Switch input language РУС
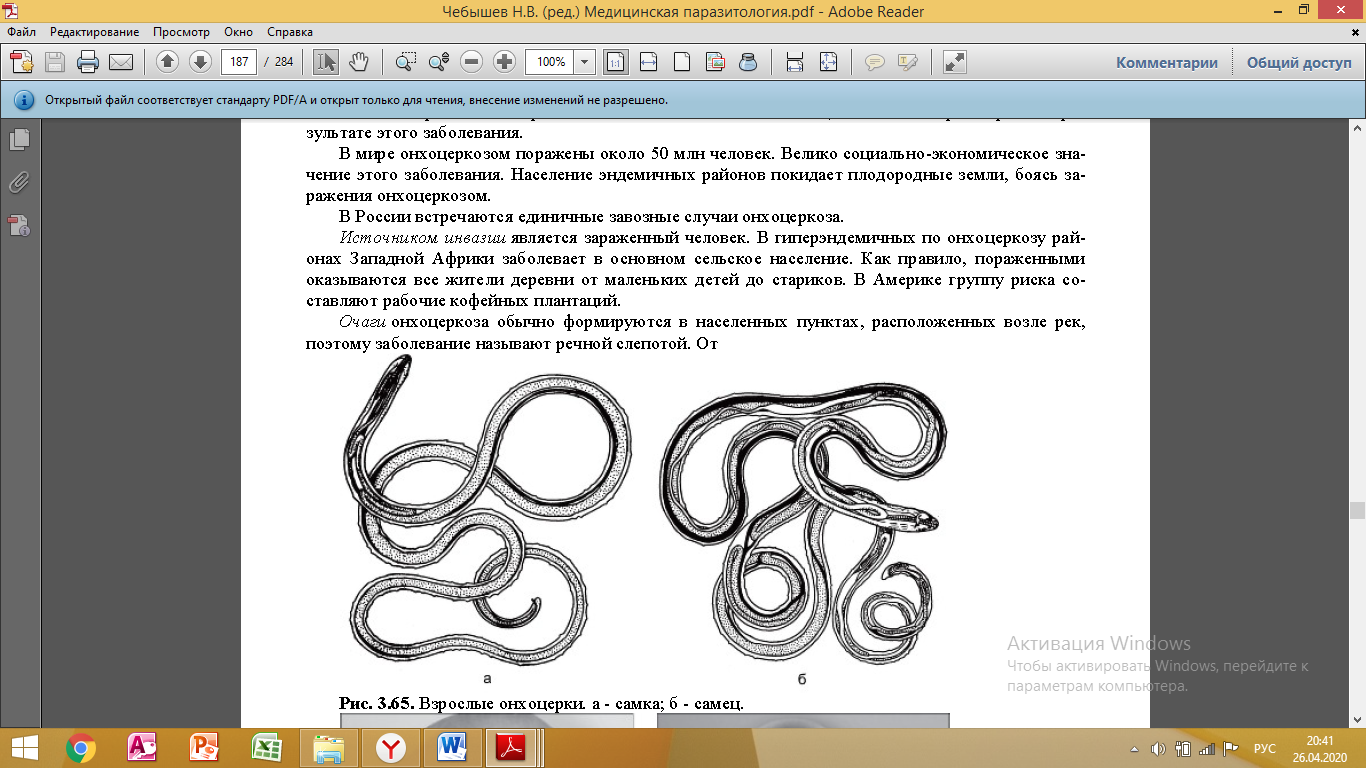 tap(1265, 748)
